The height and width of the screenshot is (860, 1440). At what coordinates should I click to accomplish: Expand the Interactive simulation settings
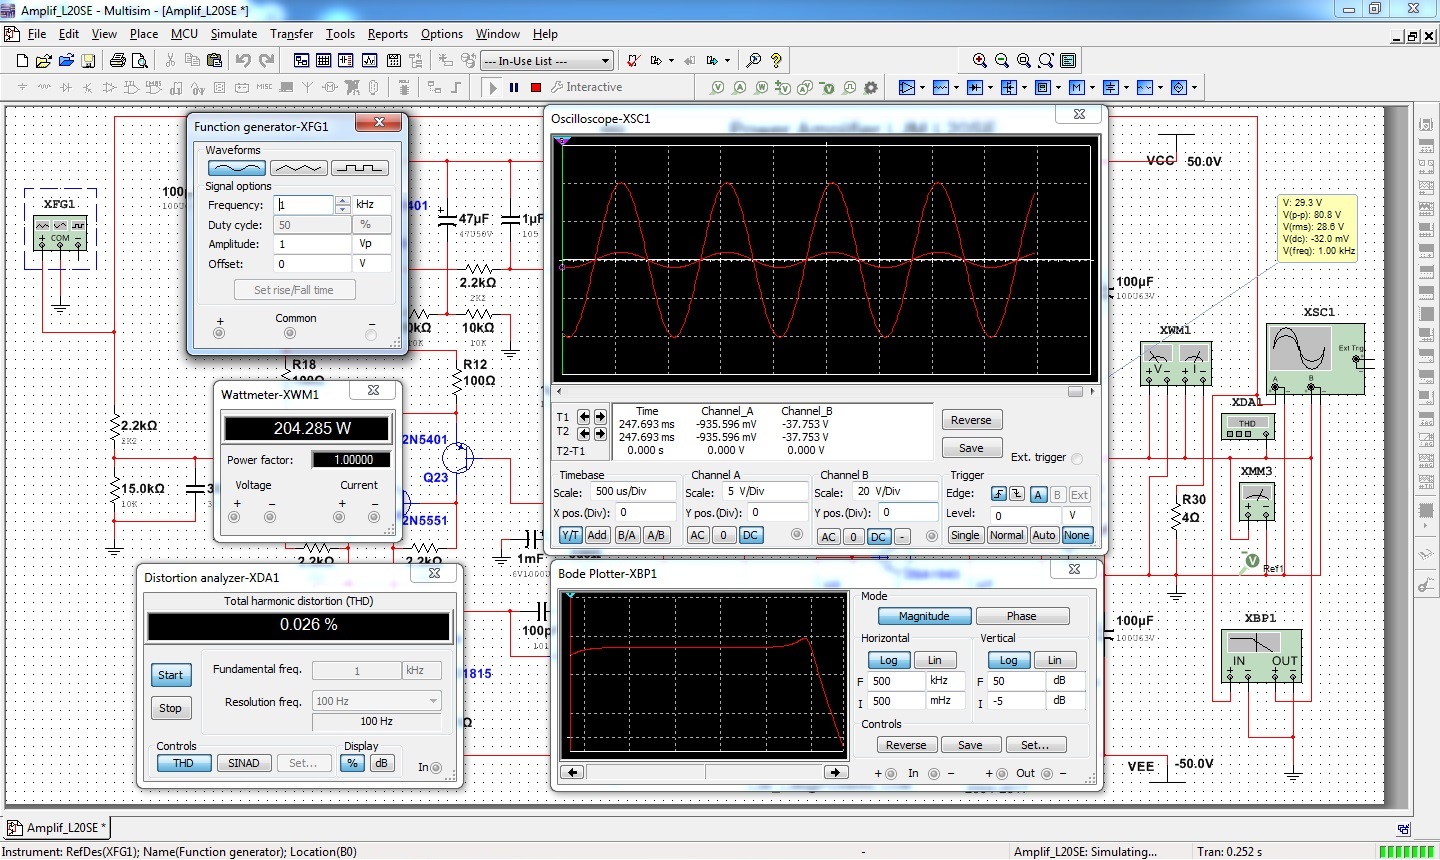(586, 88)
